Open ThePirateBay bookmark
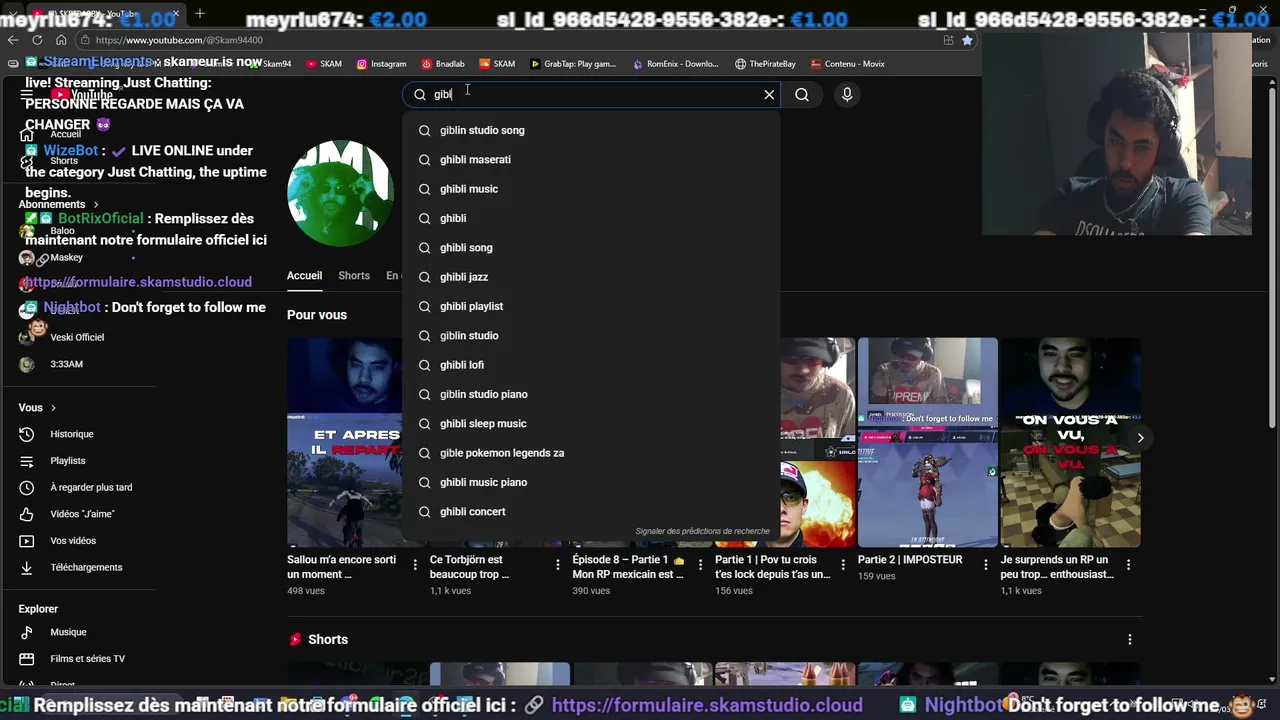Image resolution: width=1280 pixels, height=720 pixels. point(765,64)
